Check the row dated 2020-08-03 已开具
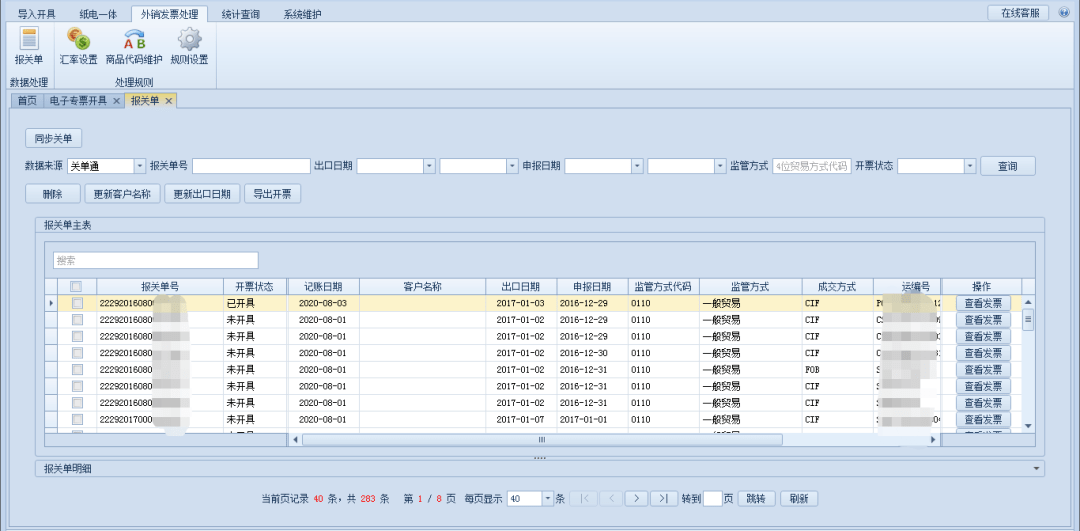This screenshot has width=1080, height=531. [77, 303]
